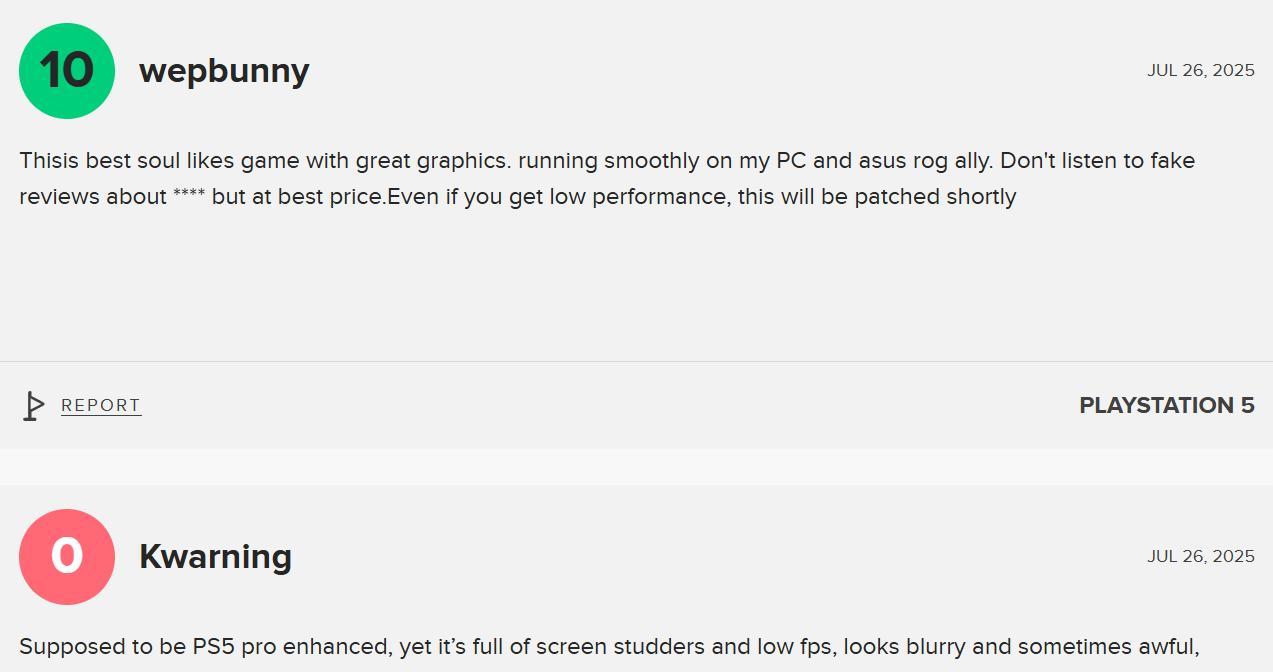
Task: Click the JUL 26, 2025 date on wepbunny's review
Action: [x=1201, y=71]
